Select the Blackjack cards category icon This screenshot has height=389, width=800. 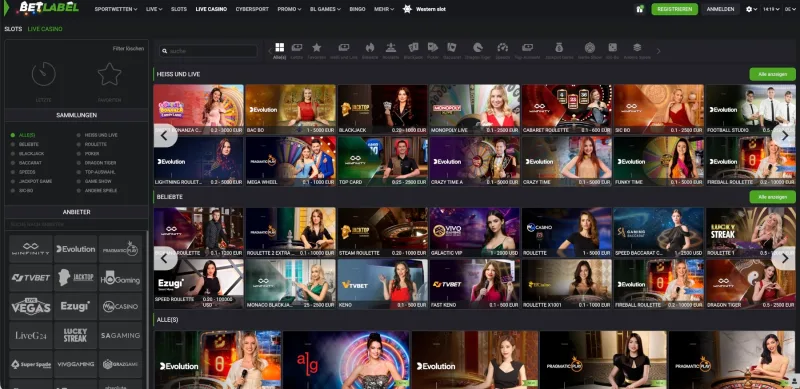pyautogui.click(x=413, y=47)
